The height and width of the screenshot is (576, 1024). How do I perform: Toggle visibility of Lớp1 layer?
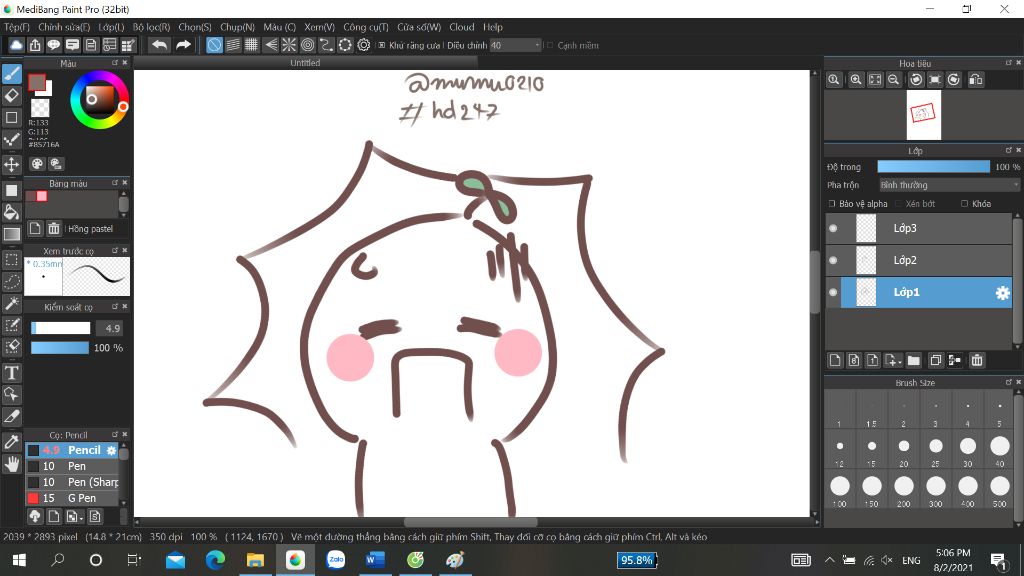click(833, 293)
